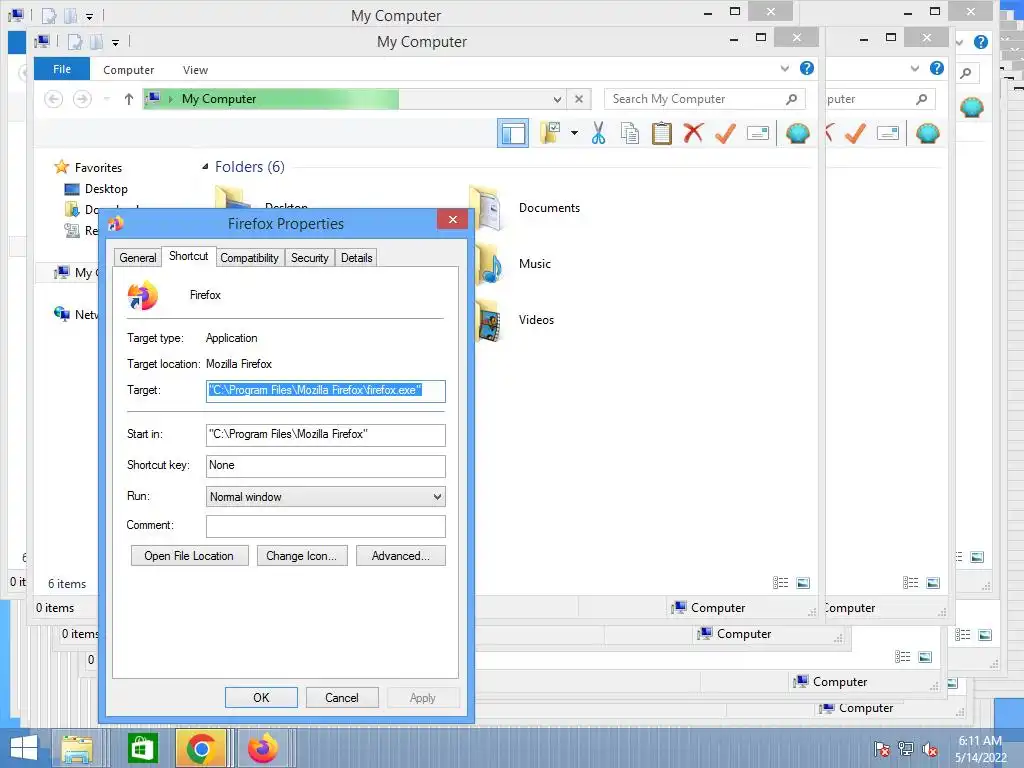This screenshot has height=768, width=1024.
Task: Open Firefox from the taskbar
Action: [263, 748]
